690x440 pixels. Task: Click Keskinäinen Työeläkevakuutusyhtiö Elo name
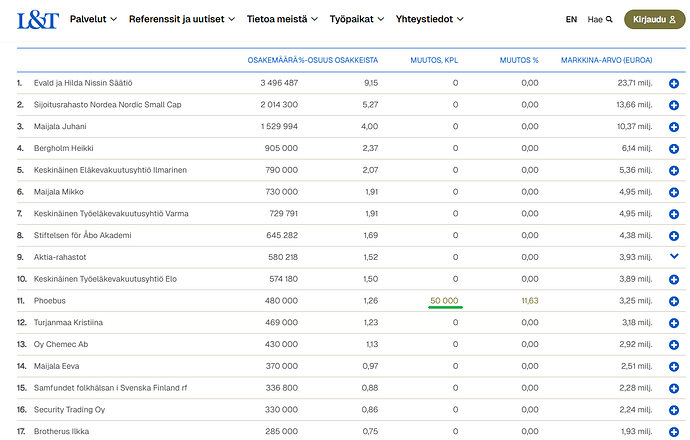tap(105, 279)
